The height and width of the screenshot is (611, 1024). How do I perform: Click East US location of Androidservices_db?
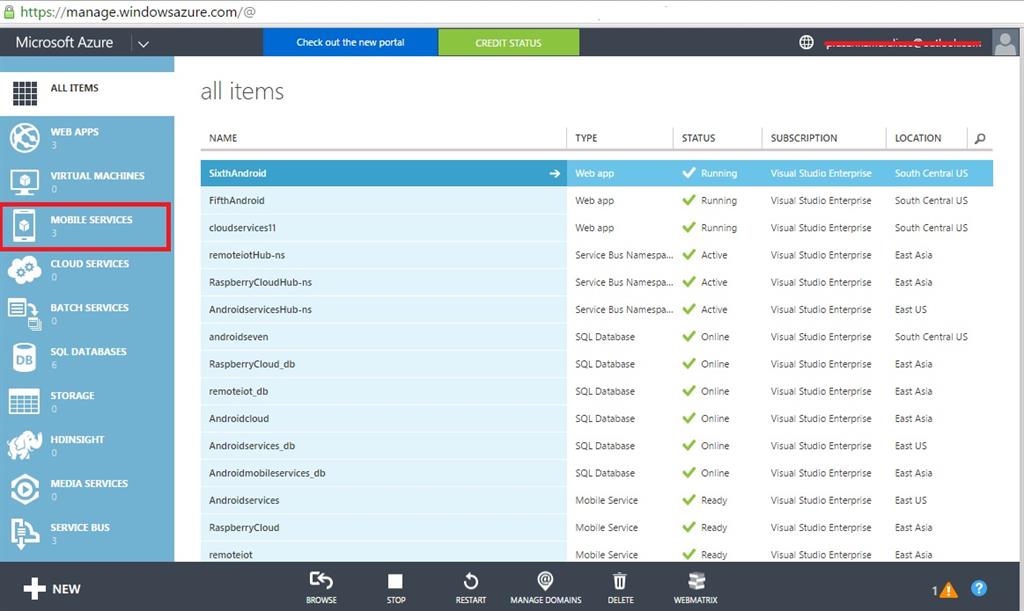click(x=910, y=446)
